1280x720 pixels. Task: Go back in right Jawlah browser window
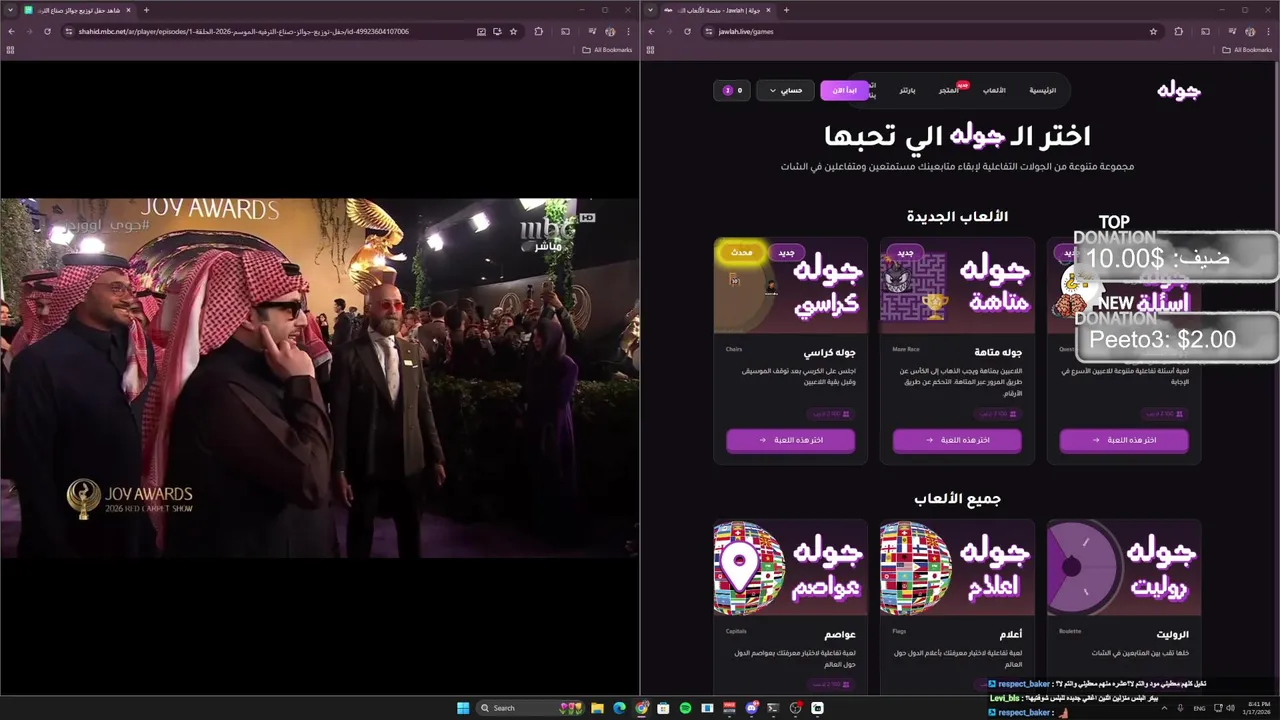(651, 31)
